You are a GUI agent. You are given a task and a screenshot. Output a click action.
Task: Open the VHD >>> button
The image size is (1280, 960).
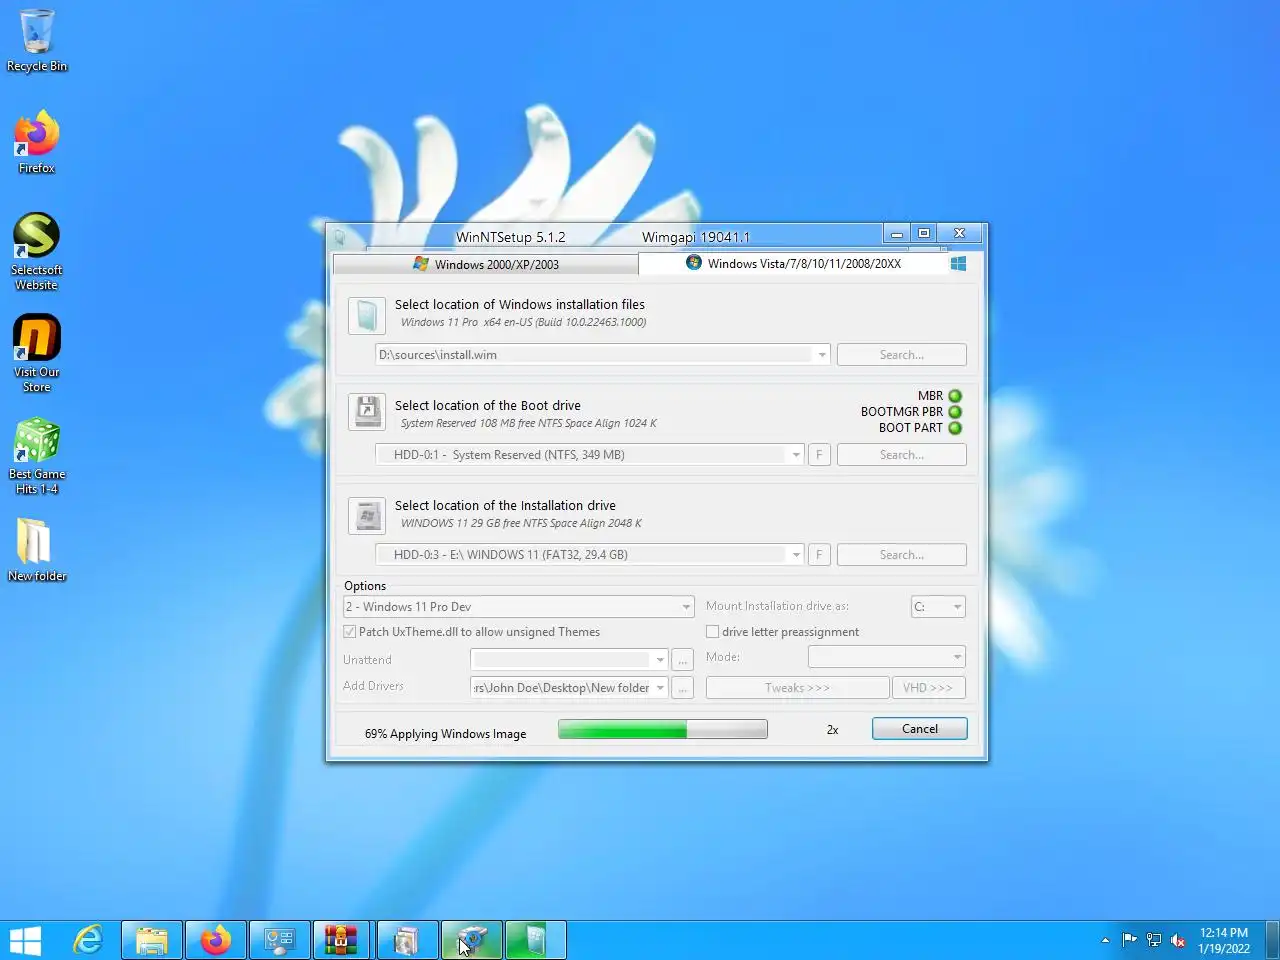click(x=928, y=688)
